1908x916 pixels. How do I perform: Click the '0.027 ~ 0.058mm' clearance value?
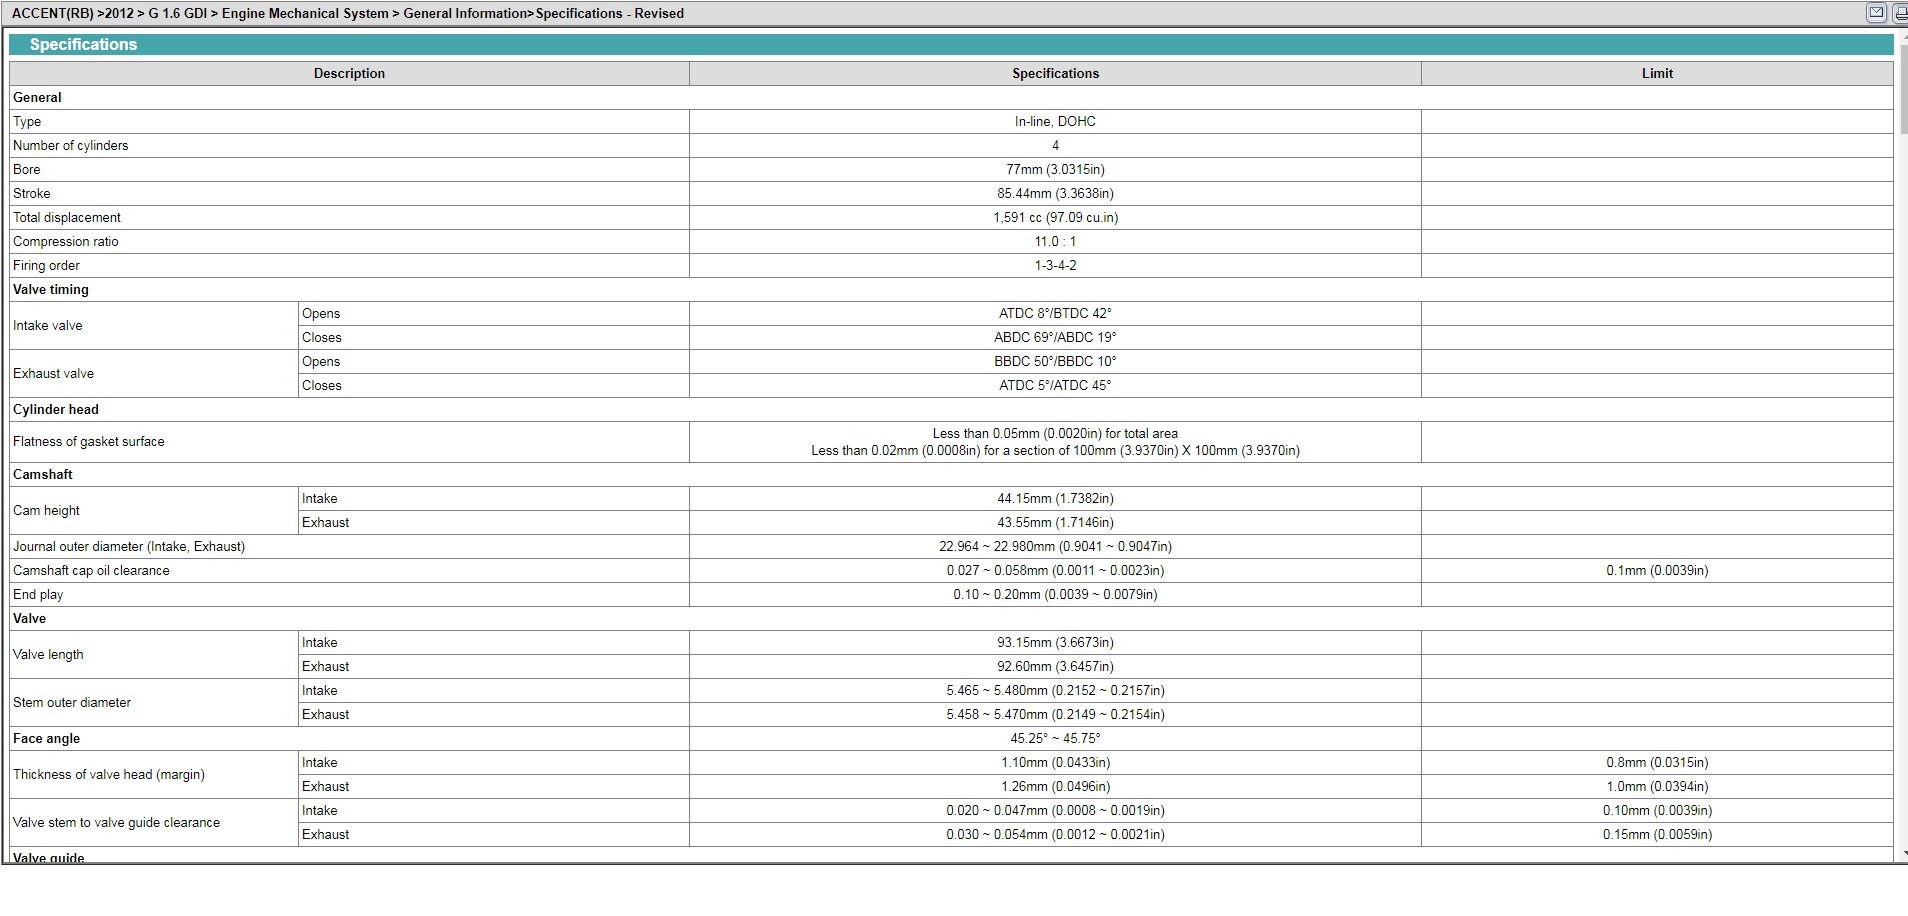(1055, 570)
